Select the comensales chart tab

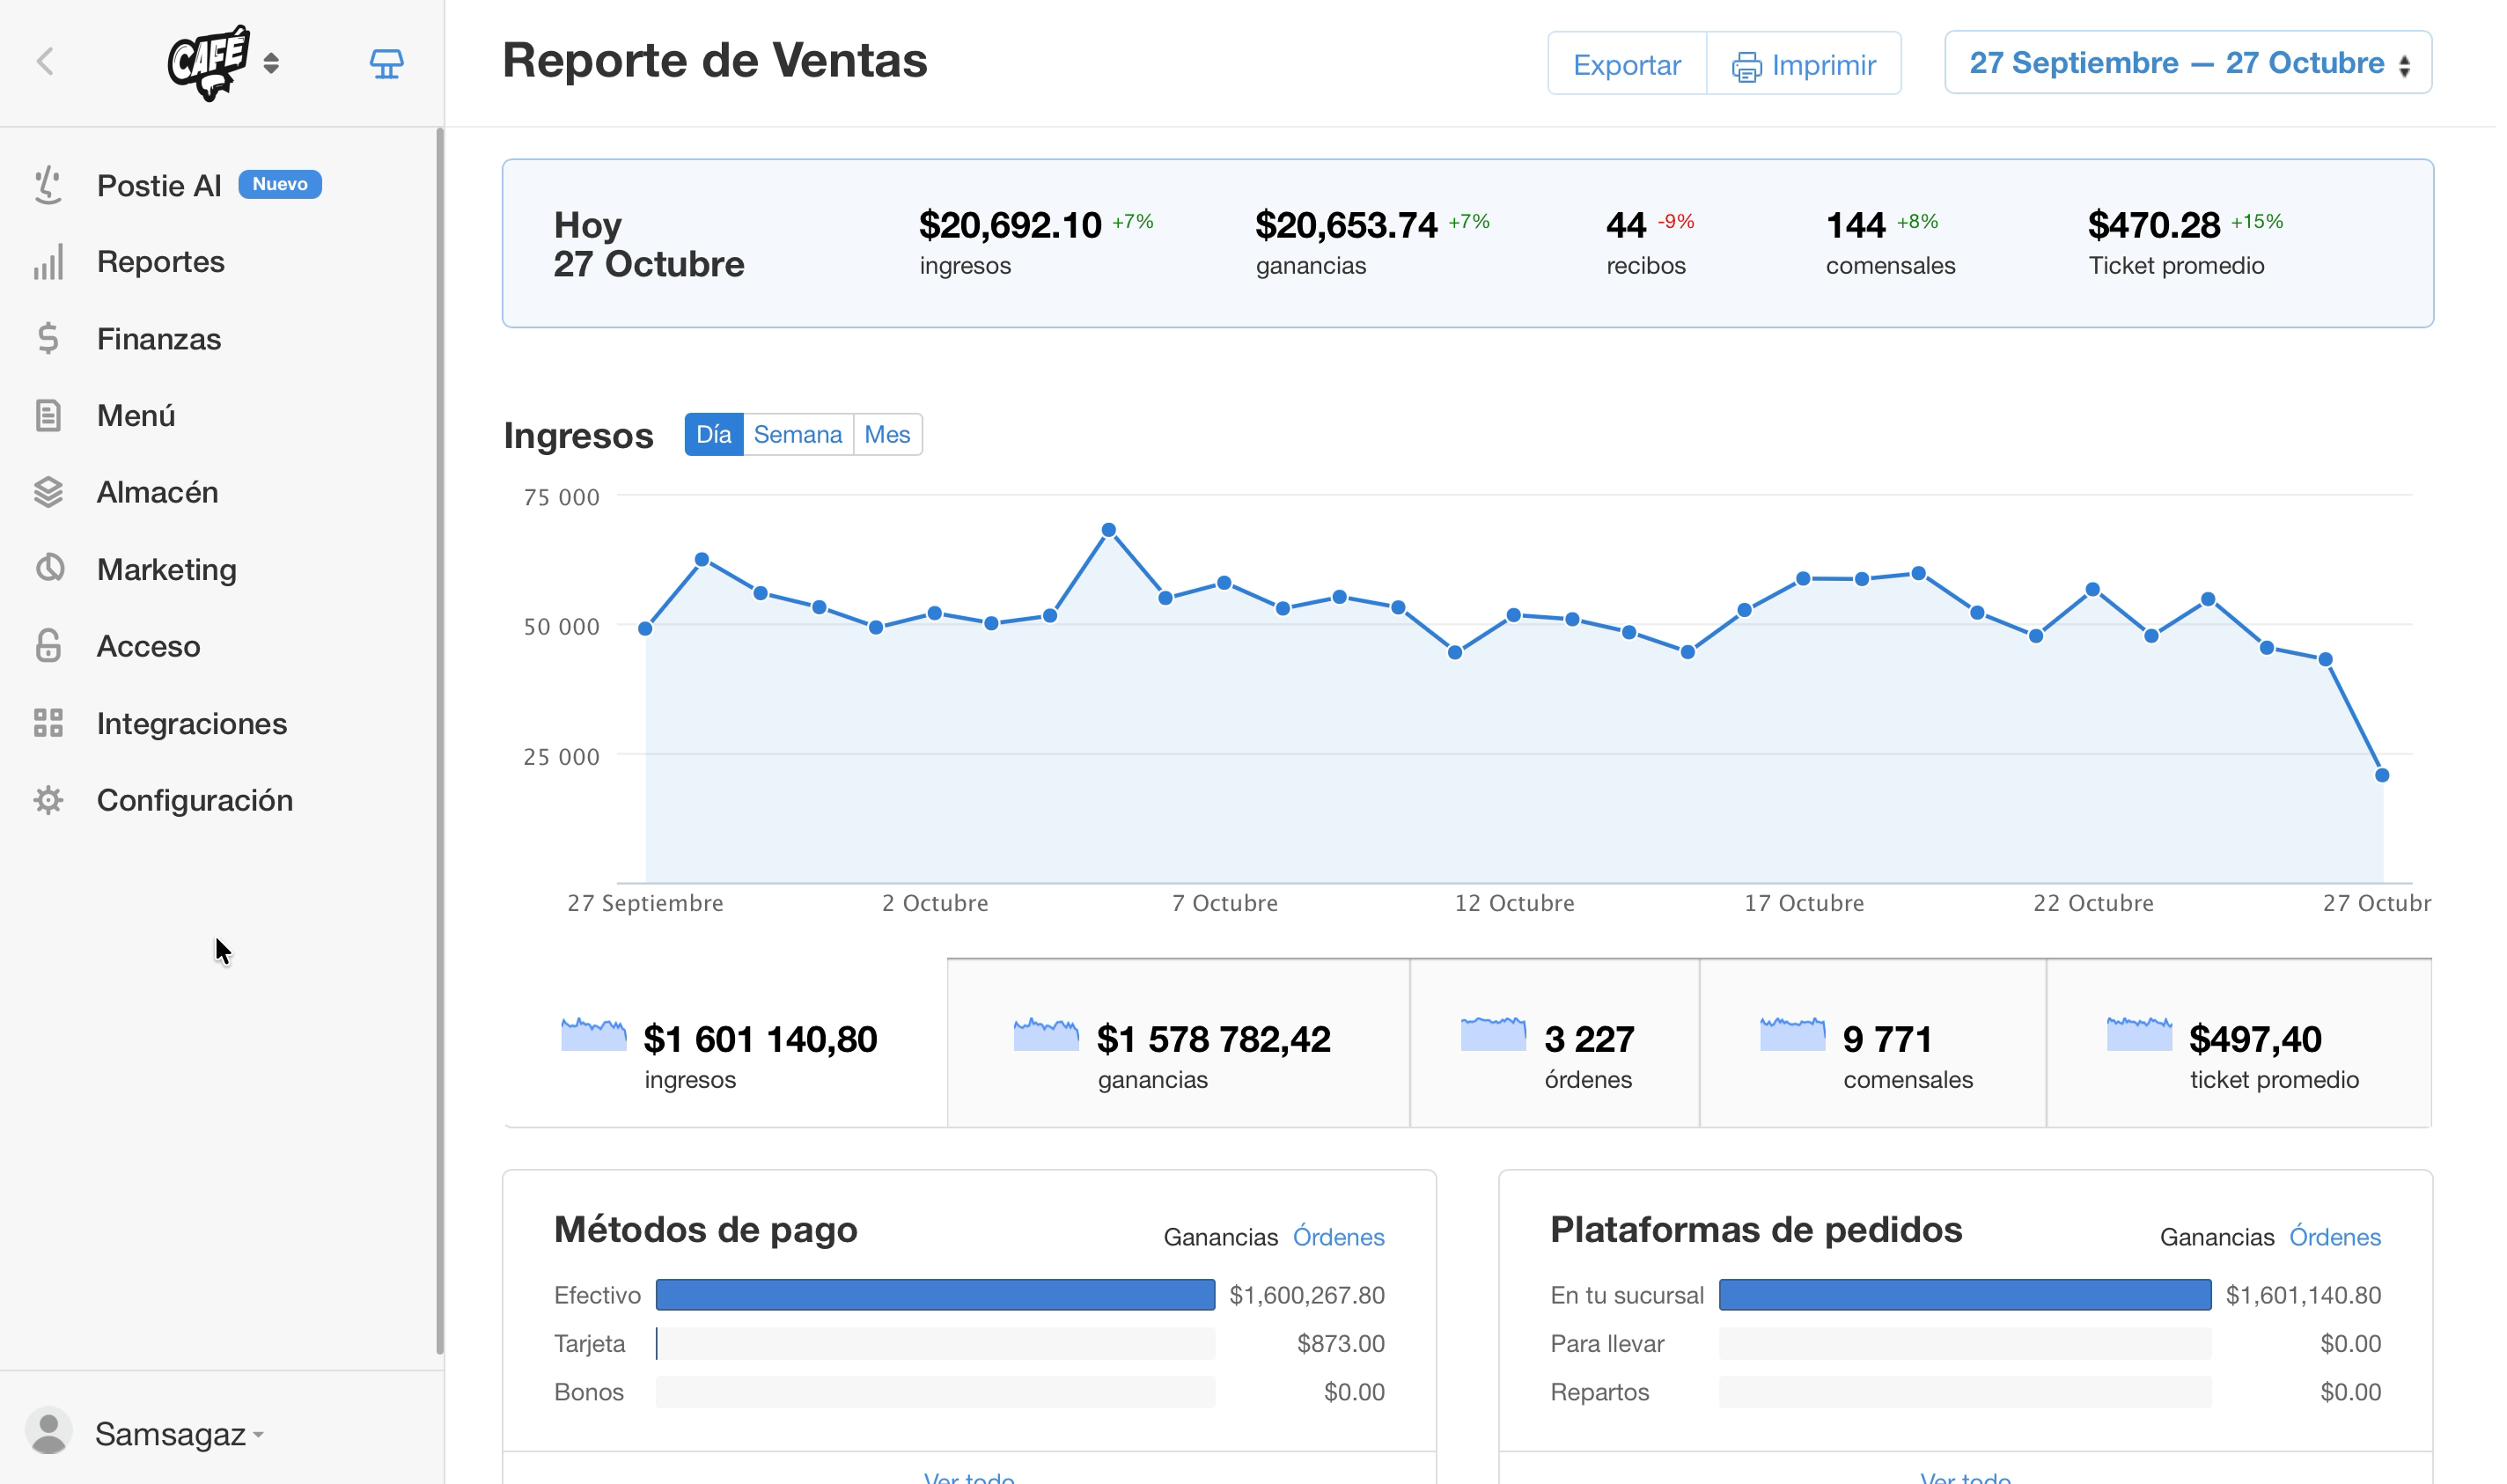(1872, 1043)
